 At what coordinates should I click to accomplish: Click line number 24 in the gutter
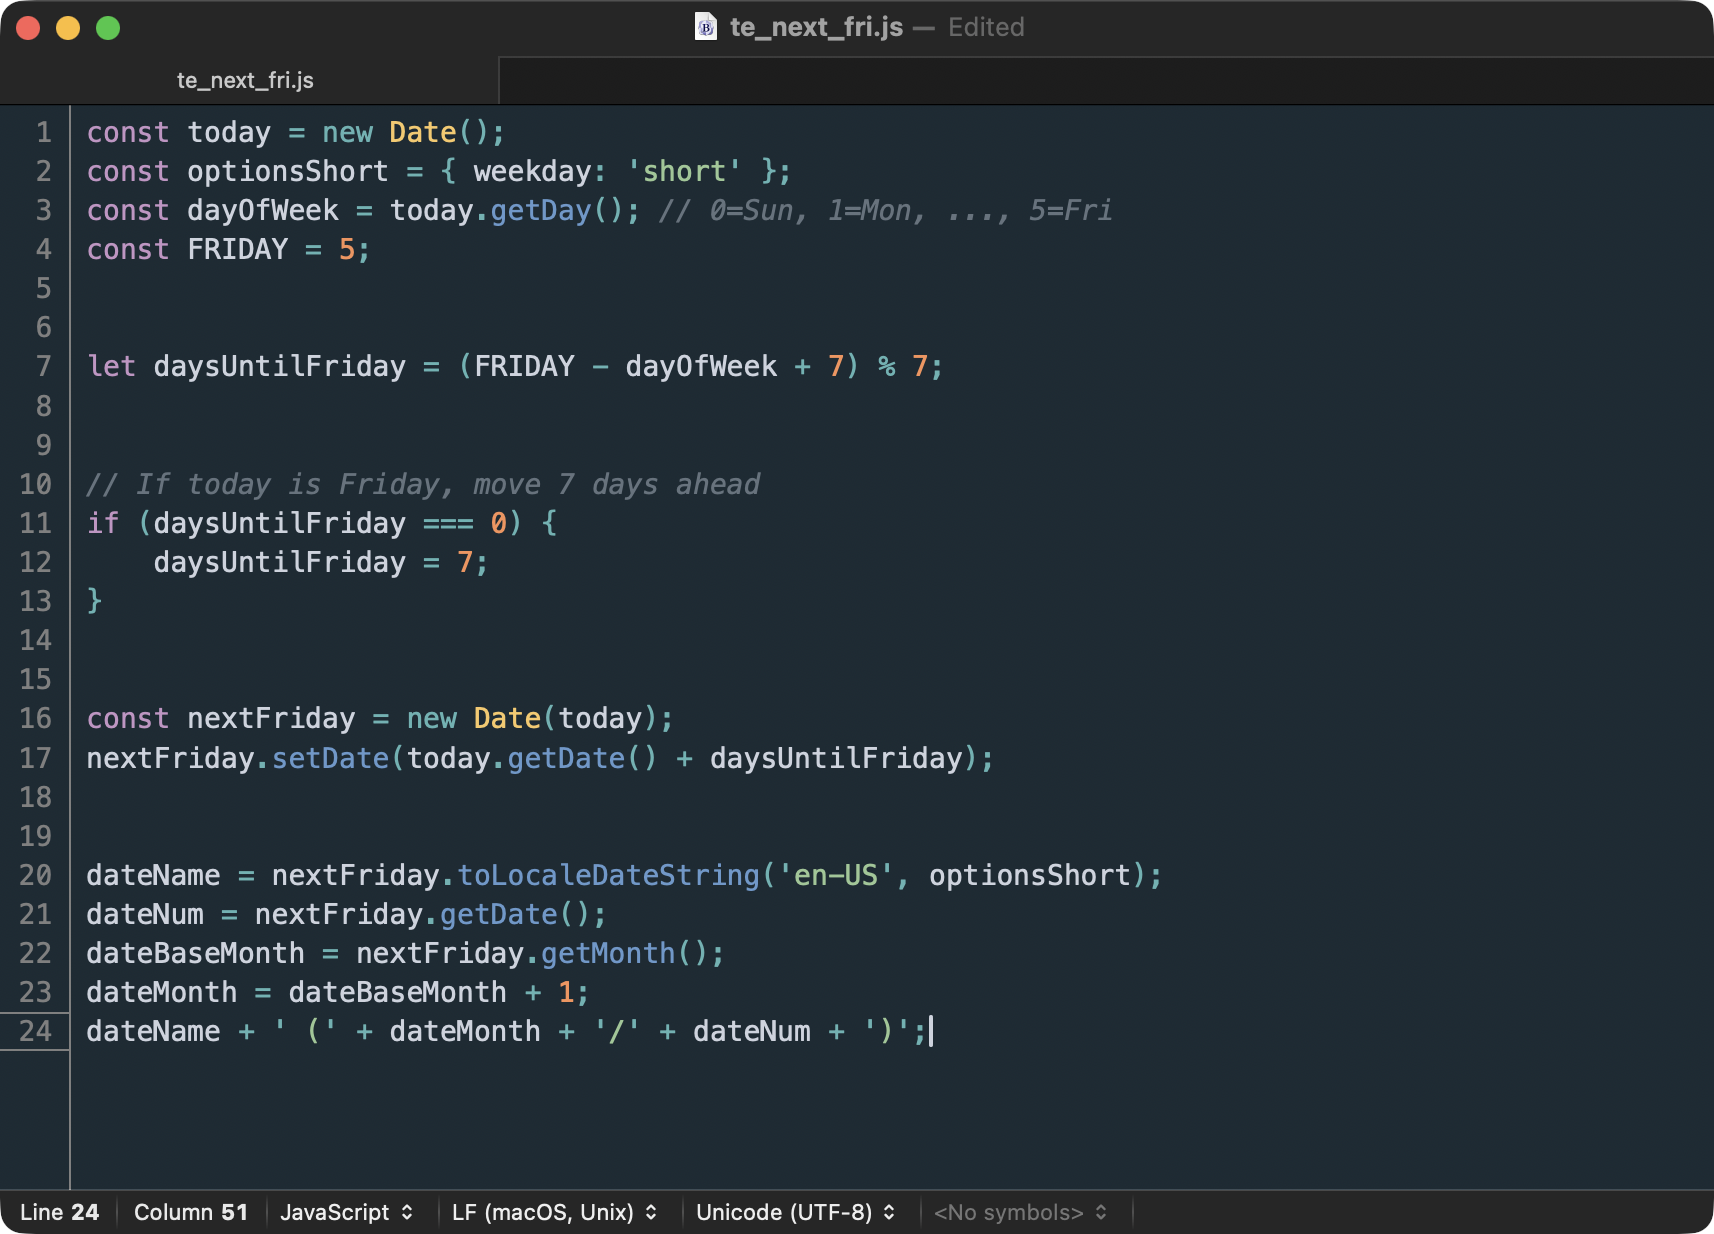click(36, 1031)
